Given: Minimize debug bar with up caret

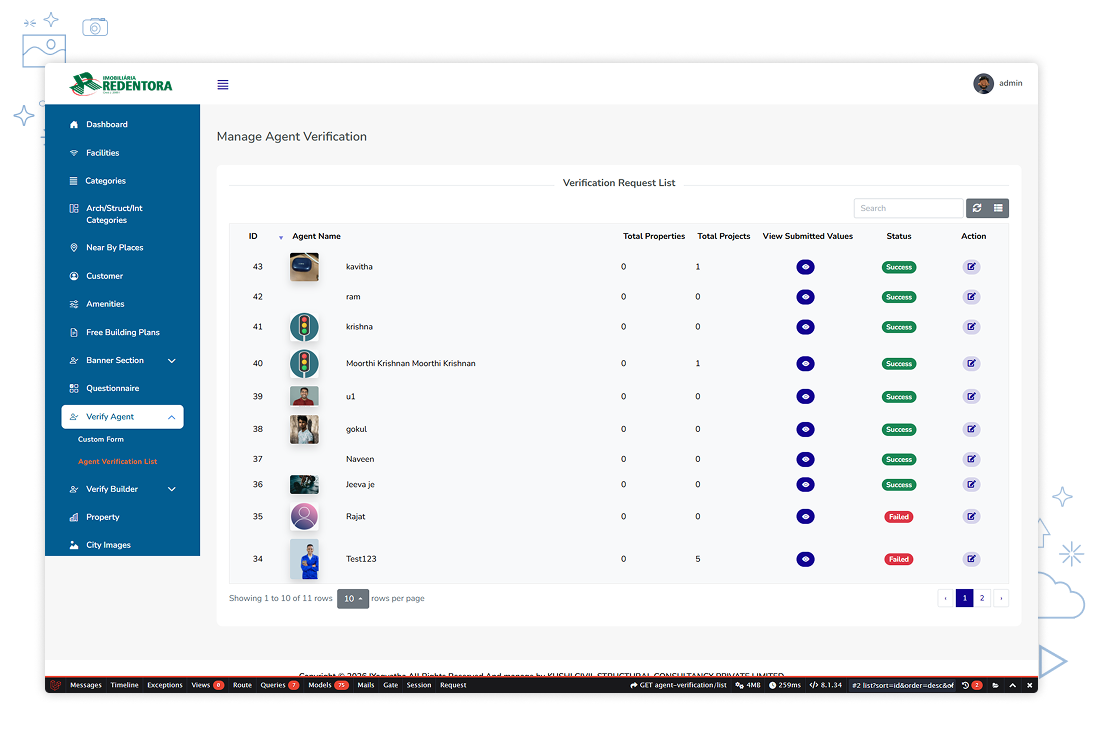Looking at the screenshot, I should point(1013,685).
